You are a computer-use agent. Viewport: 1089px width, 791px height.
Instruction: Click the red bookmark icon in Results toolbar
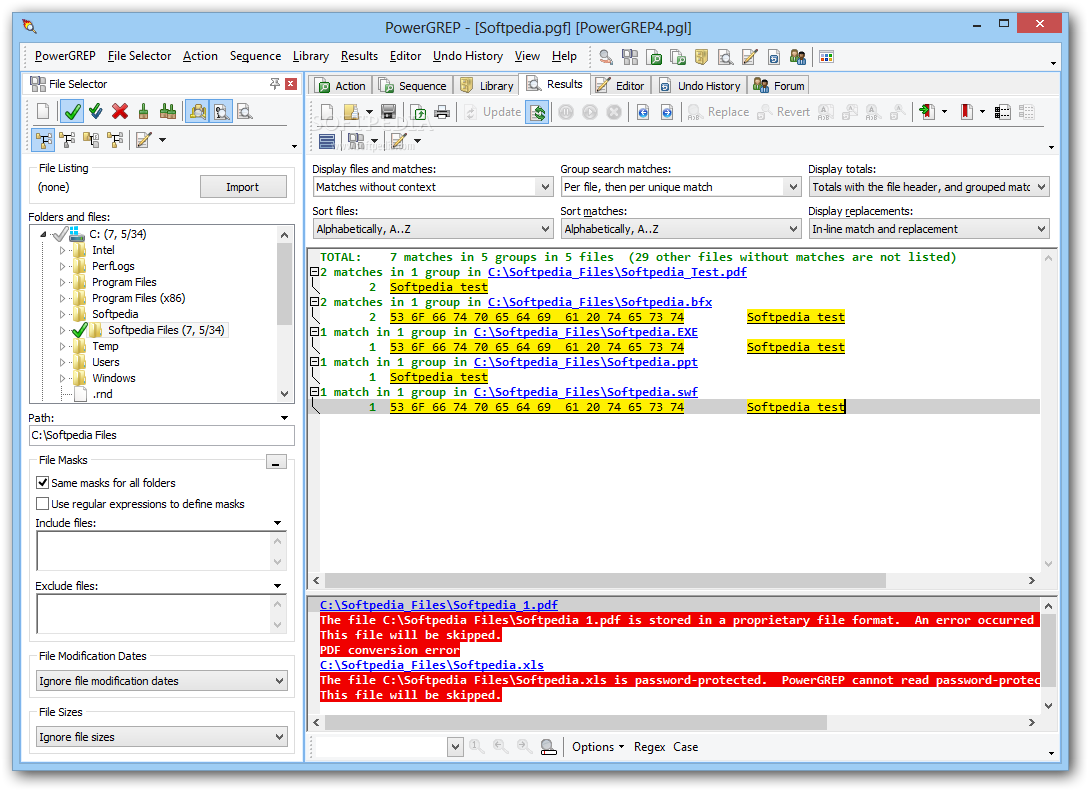[x=966, y=112]
